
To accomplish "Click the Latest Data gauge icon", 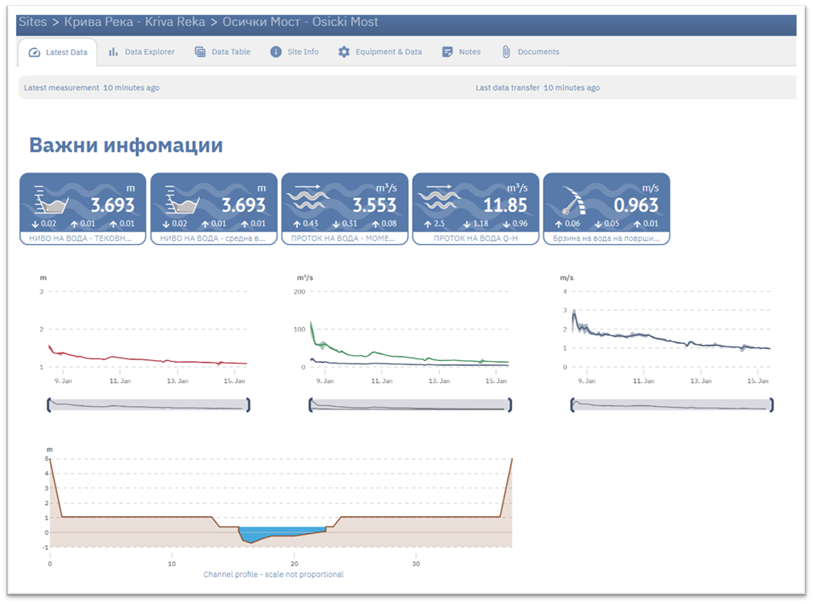I will pos(35,52).
